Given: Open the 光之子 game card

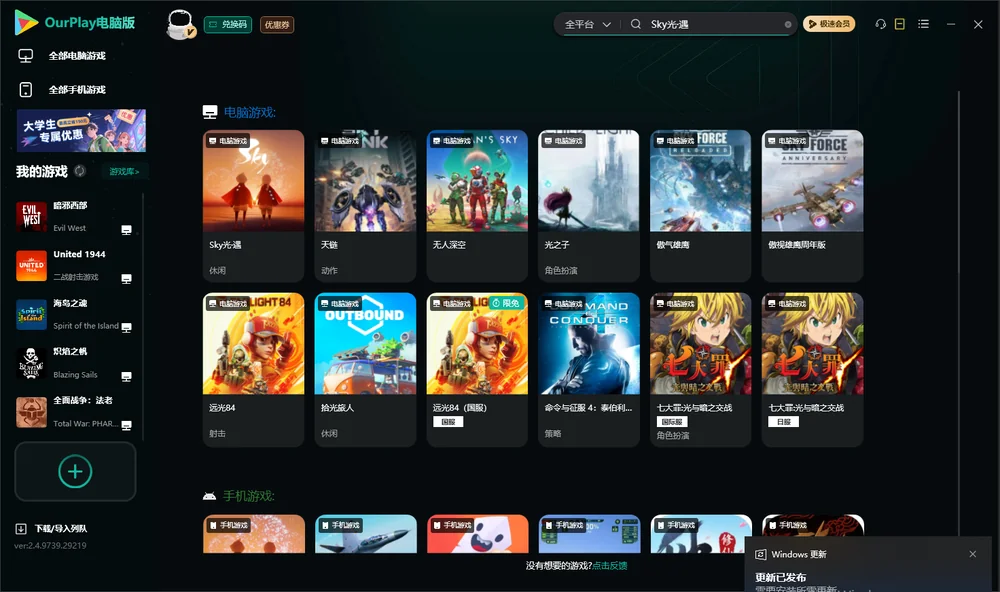Looking at the screenshot, I should tap(589, 205).
